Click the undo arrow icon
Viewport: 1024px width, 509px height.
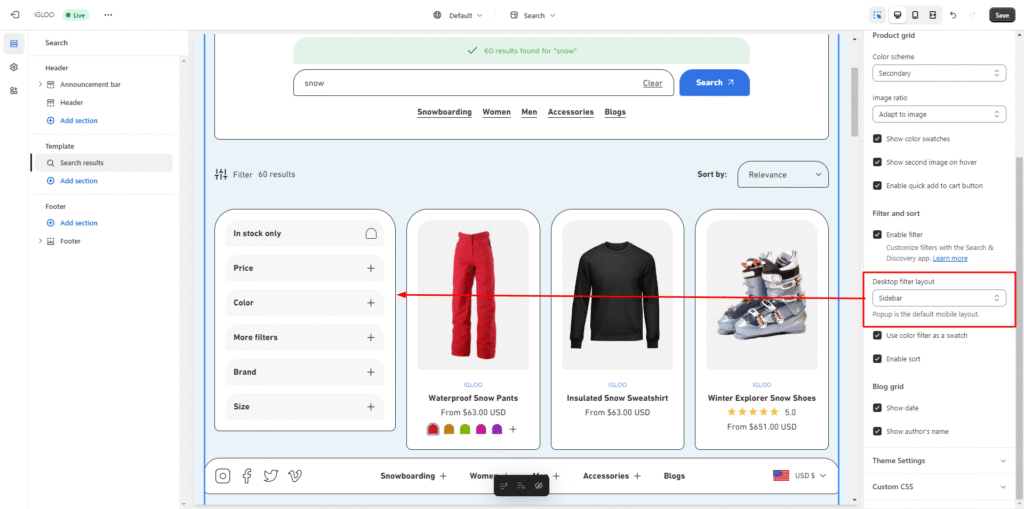pyautogui.click(x=951, y=15)
